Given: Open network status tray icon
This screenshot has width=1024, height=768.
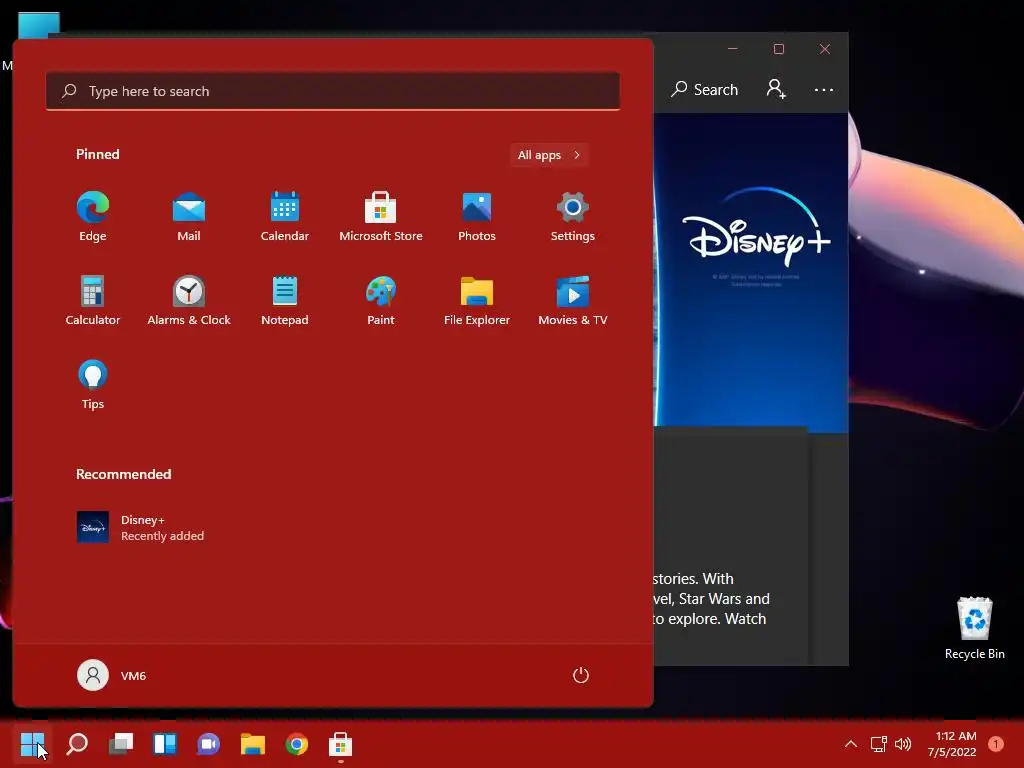Looking at the screenshot, I should [878, 744].
